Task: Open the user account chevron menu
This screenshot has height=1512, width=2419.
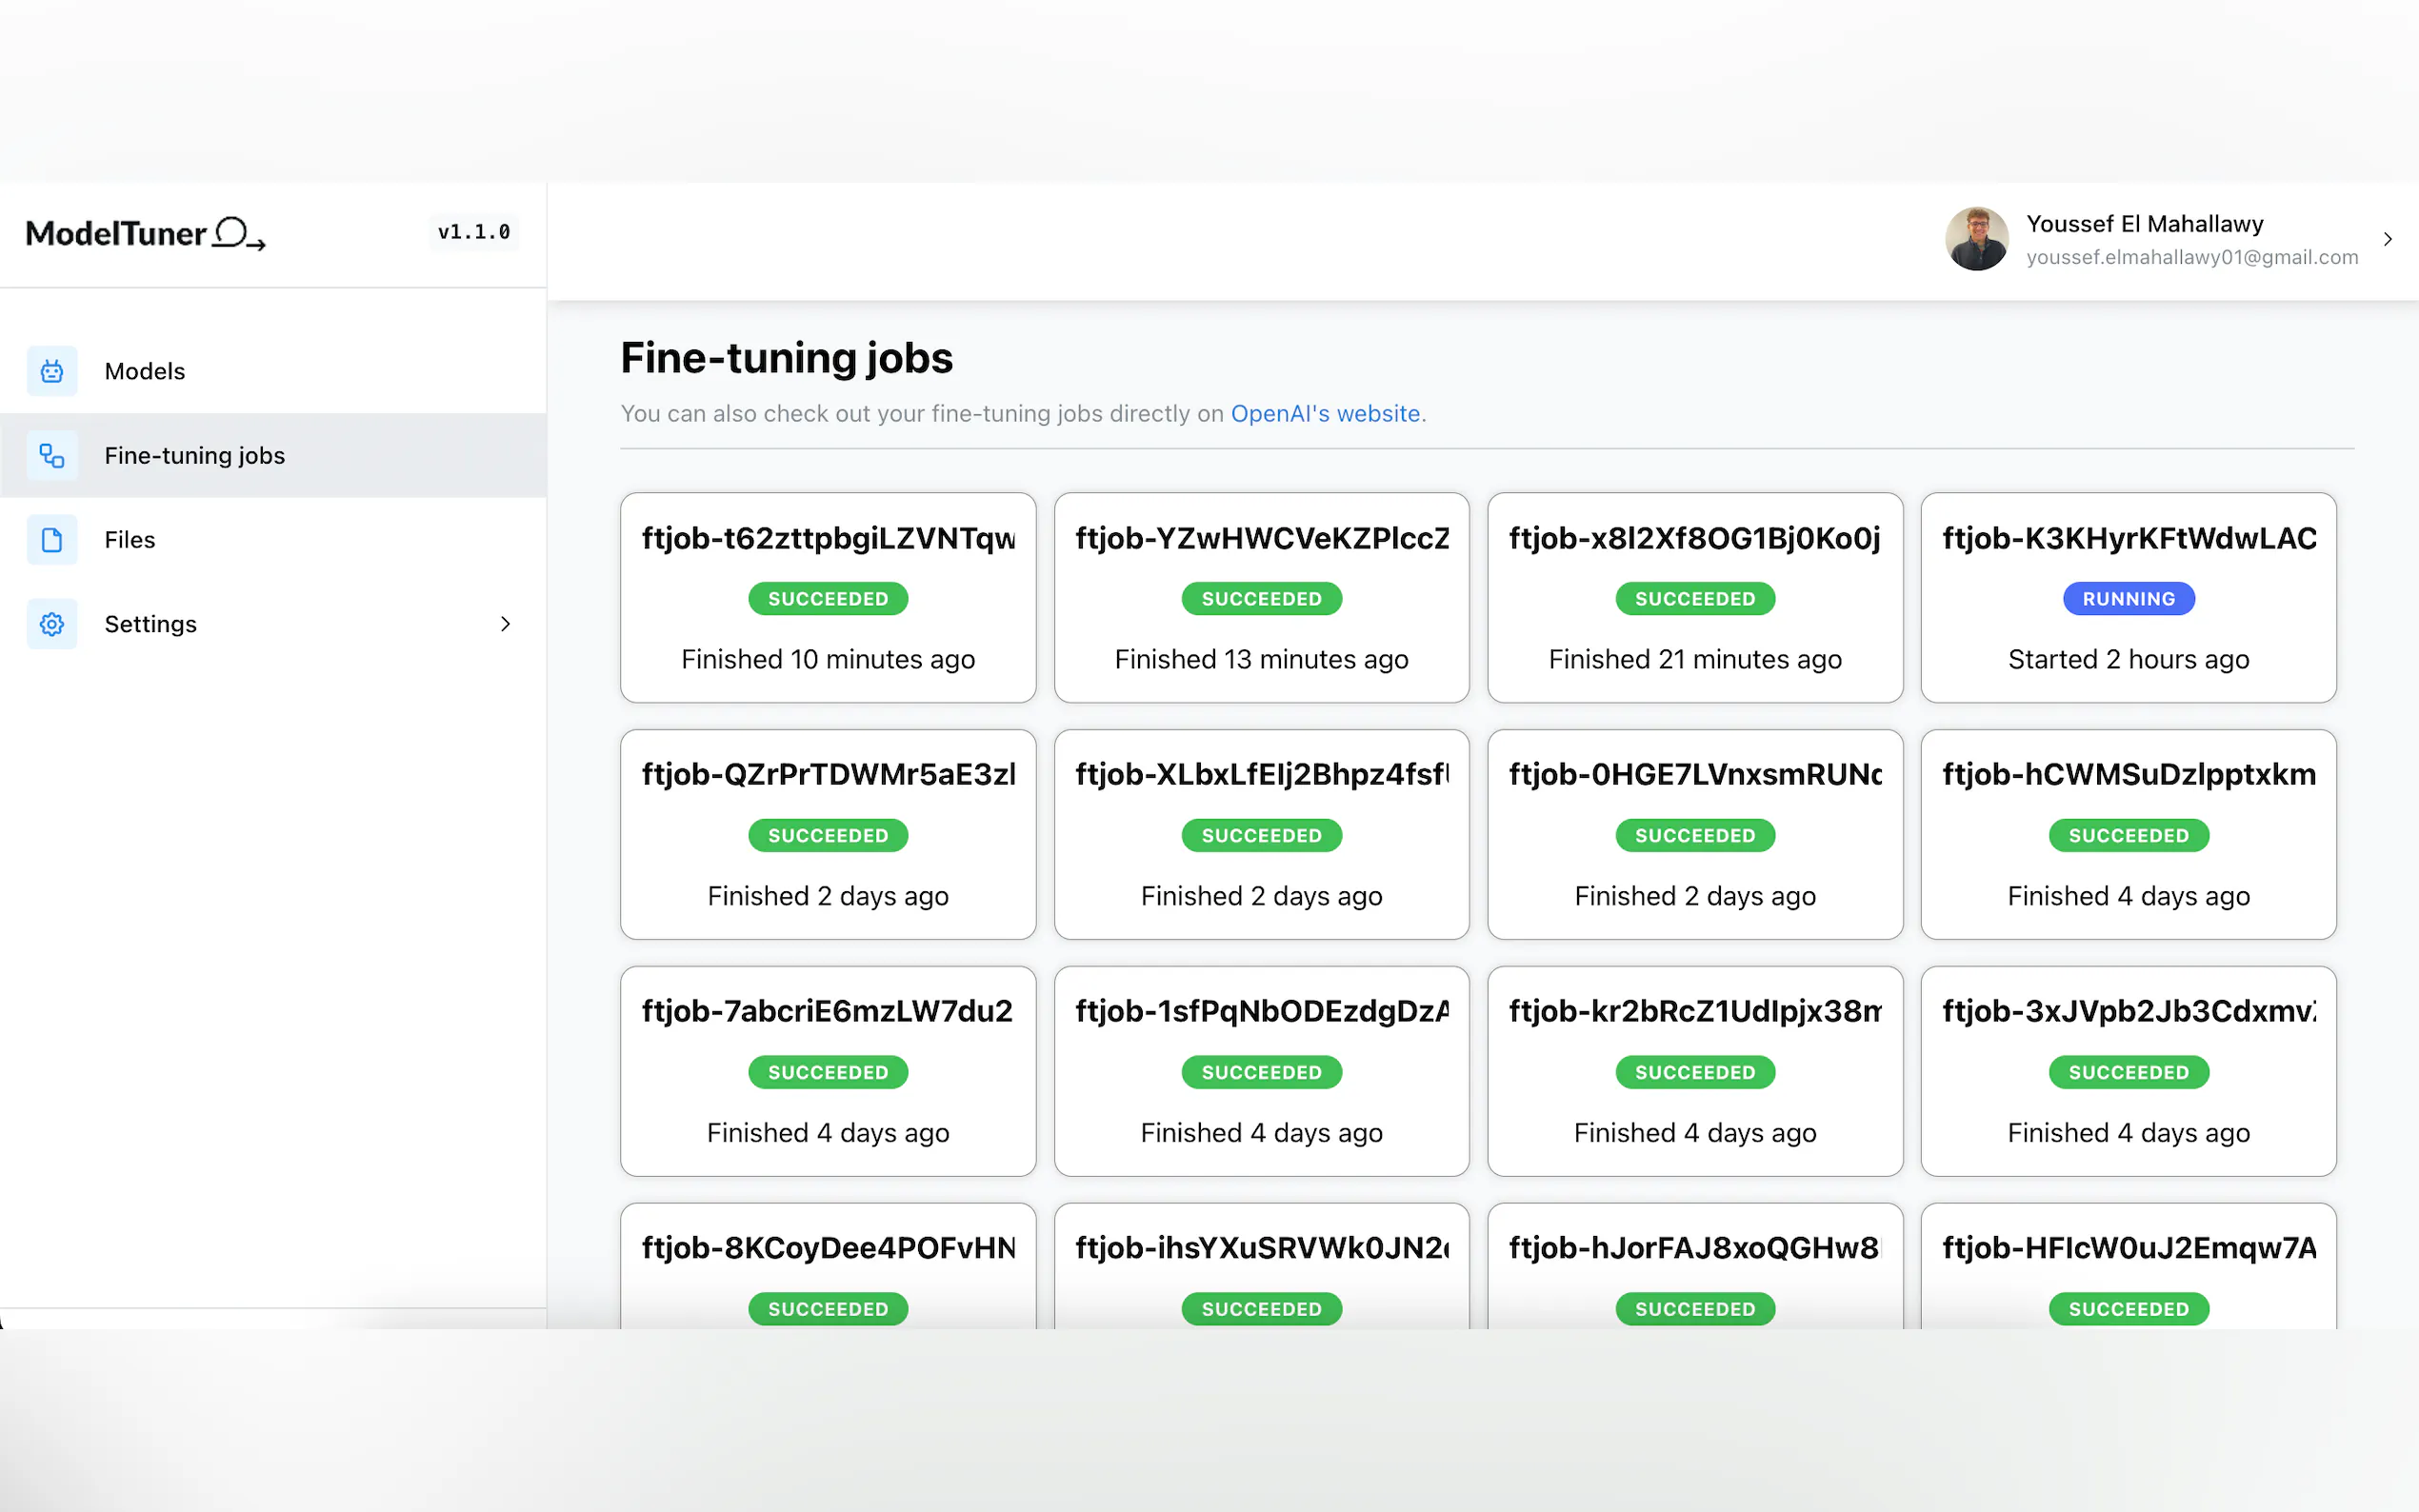Action: click(2387, 239)
